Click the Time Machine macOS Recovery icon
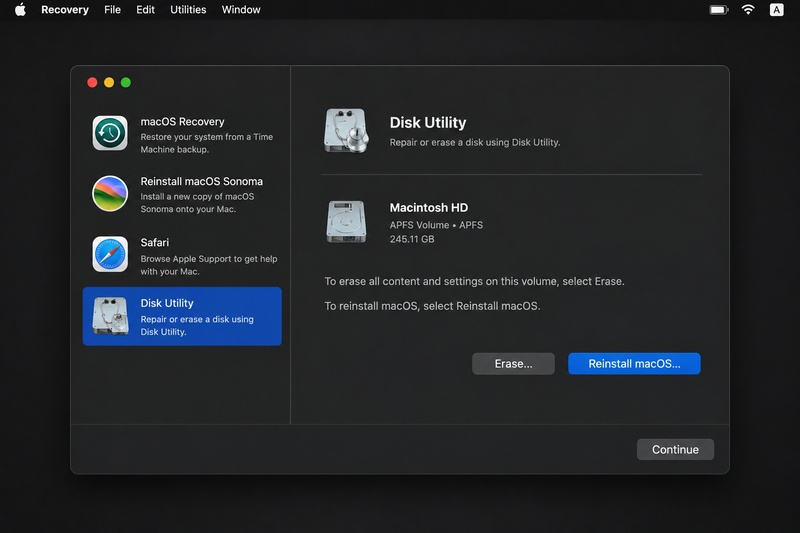This screenshot has width=800, height=533. [110, 133]
